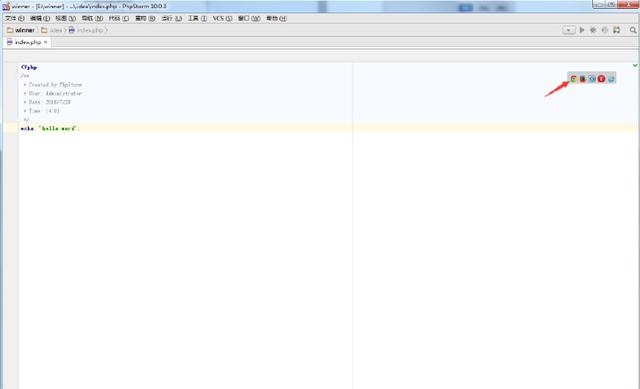Open the 帮助 (Help) menu
640x389 pixels.
pos(276,18)
